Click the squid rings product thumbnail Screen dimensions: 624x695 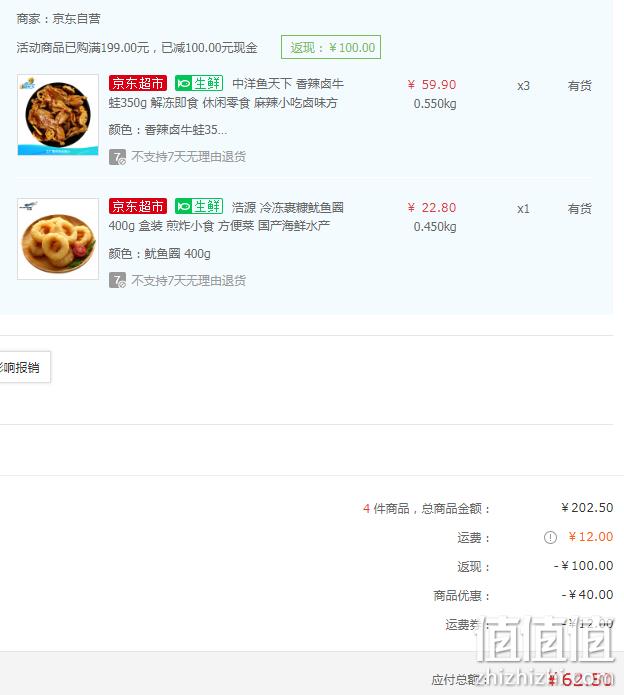[x=58, y=239]
